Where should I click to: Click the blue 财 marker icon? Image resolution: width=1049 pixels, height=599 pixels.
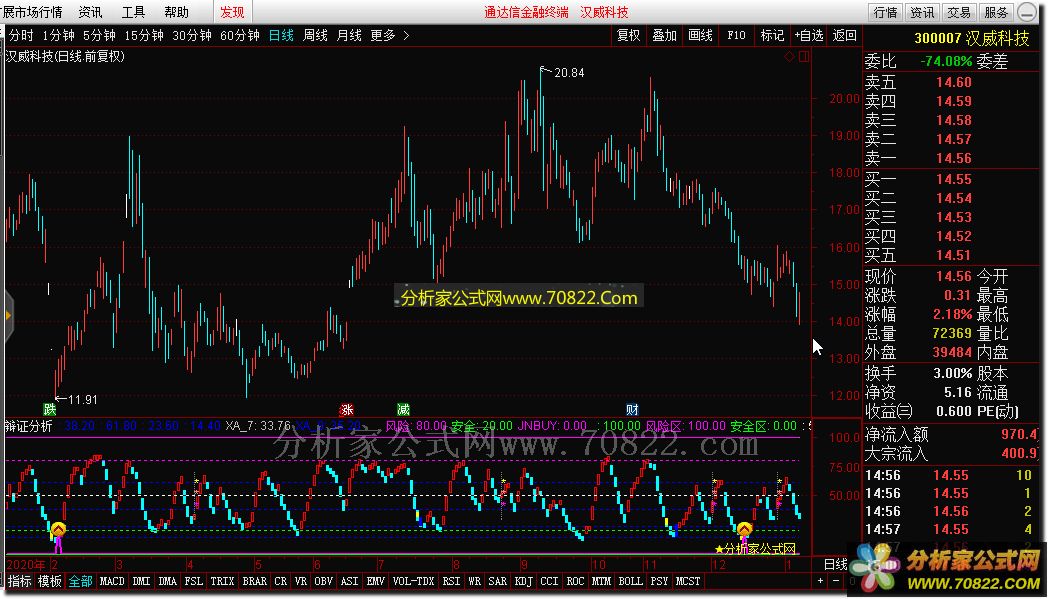pos(632,410)
